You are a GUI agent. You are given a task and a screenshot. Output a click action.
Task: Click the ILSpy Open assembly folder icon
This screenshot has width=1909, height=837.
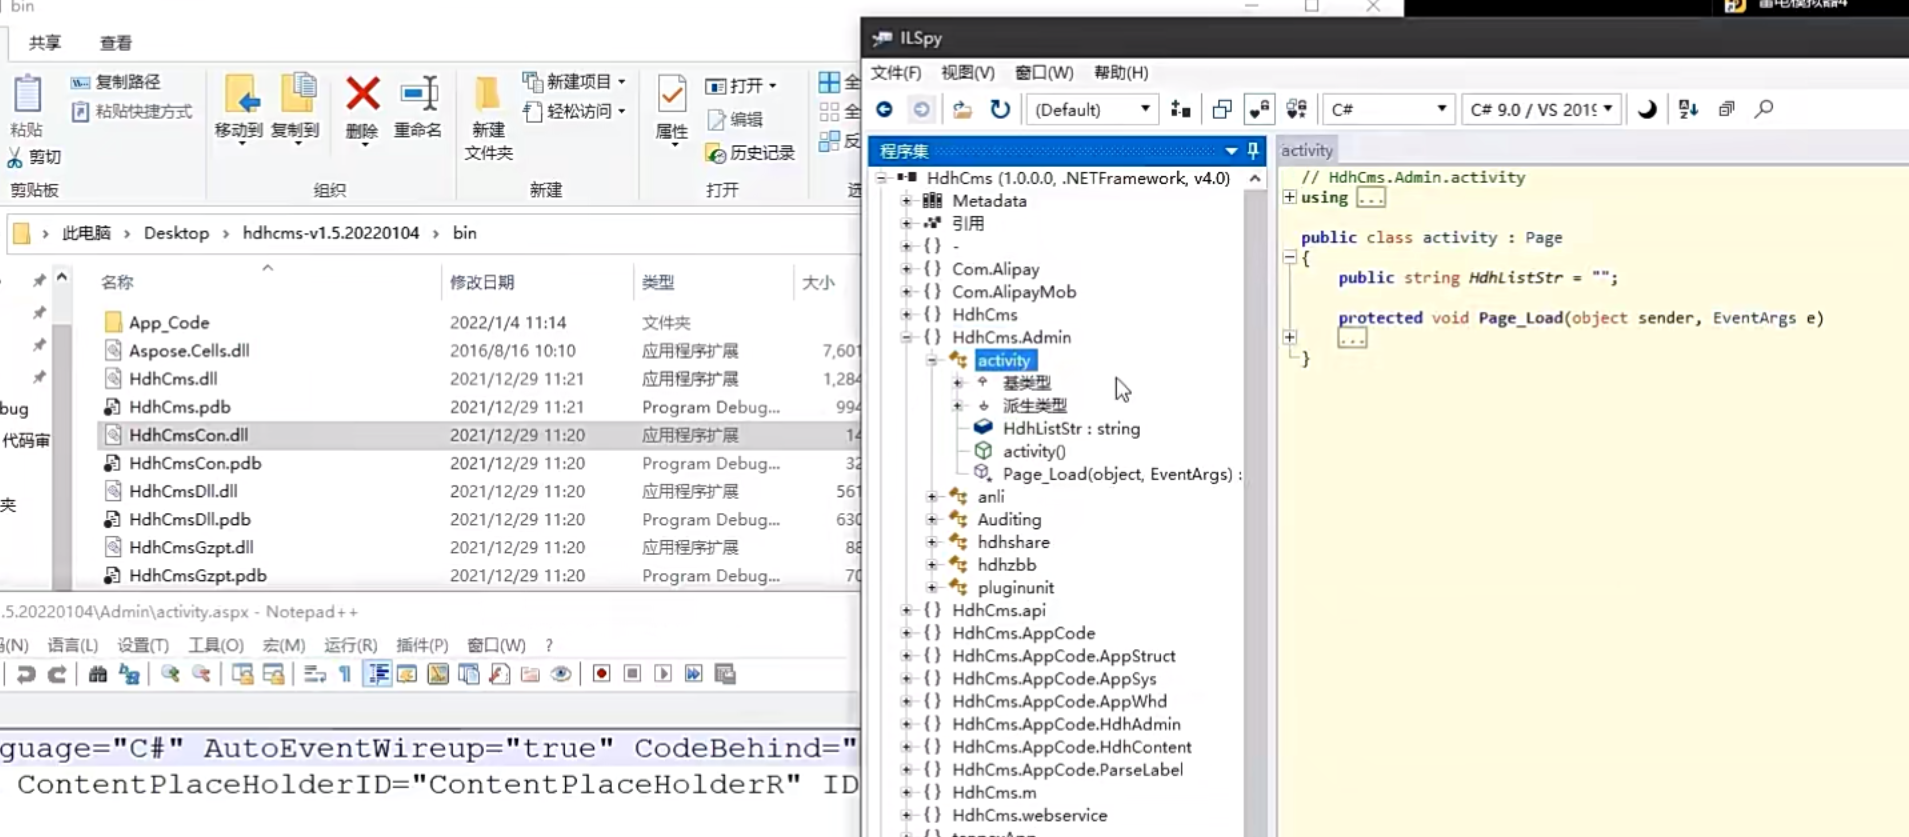tap(962, 109)
